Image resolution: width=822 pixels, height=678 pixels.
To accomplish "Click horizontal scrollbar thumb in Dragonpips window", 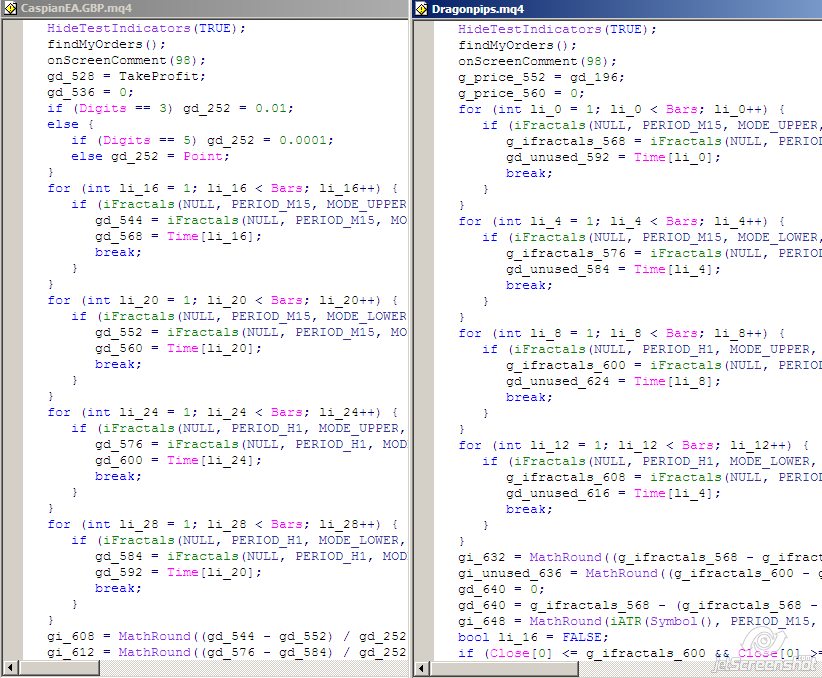I will click(x=504, y=669).
